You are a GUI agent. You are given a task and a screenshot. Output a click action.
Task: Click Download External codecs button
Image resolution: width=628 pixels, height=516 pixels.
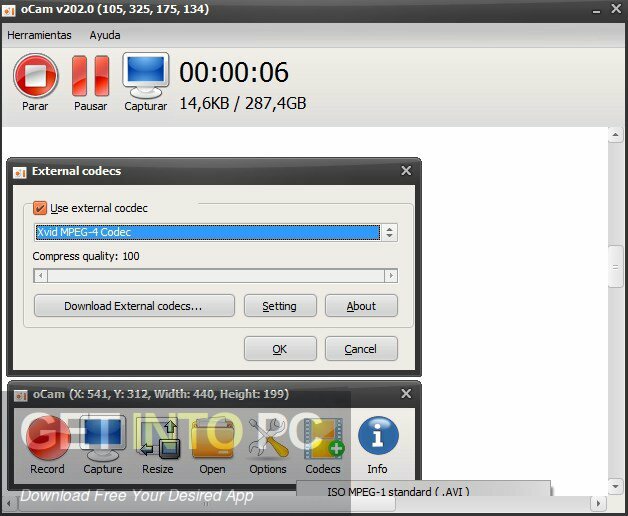[x=134, y=306]
